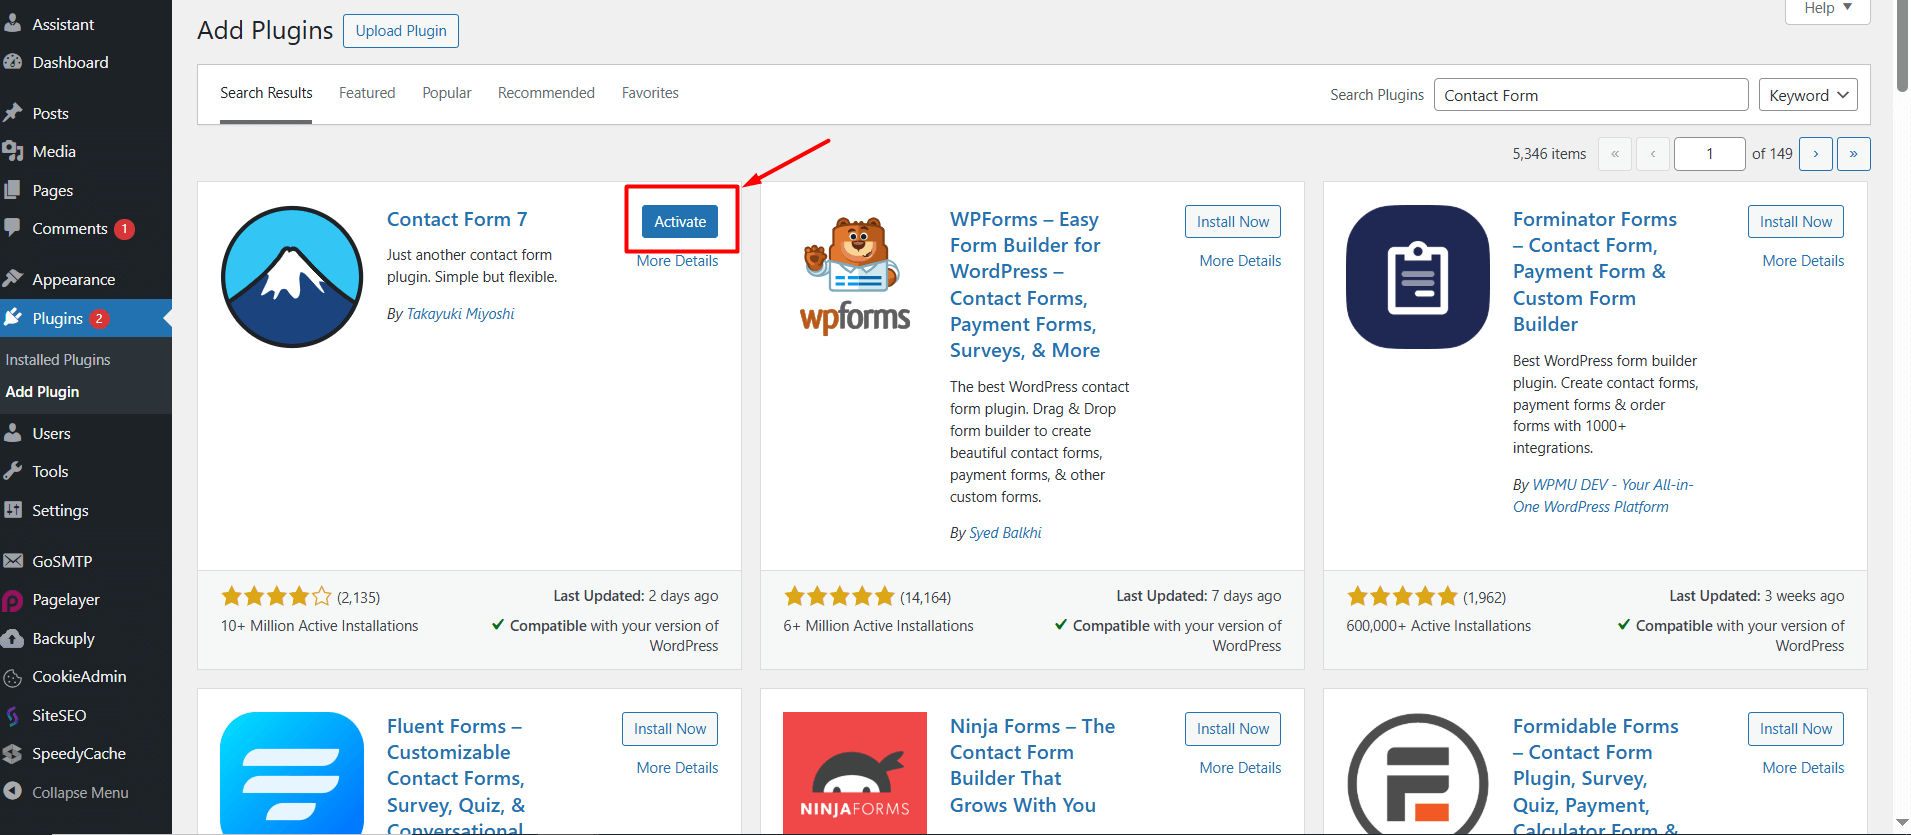View More Details for Forminator Forms

pos(1803,261)
